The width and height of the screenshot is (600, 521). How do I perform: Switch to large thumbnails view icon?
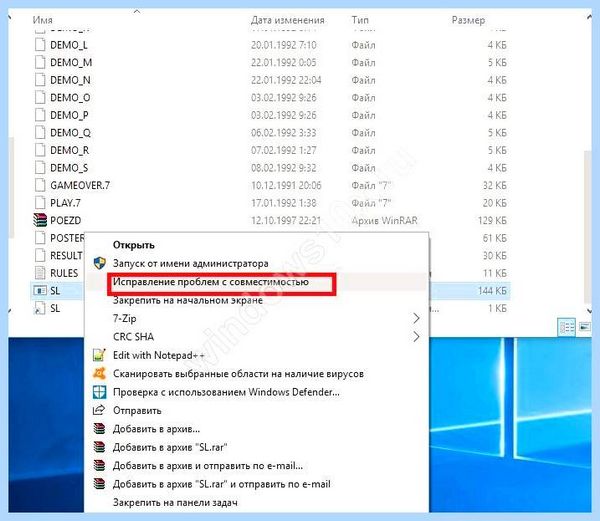click(584, 327)
